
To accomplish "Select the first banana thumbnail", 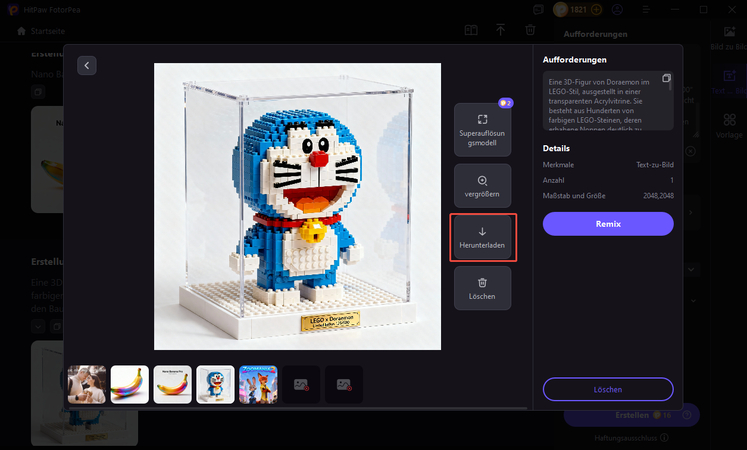I will point(130,385).
